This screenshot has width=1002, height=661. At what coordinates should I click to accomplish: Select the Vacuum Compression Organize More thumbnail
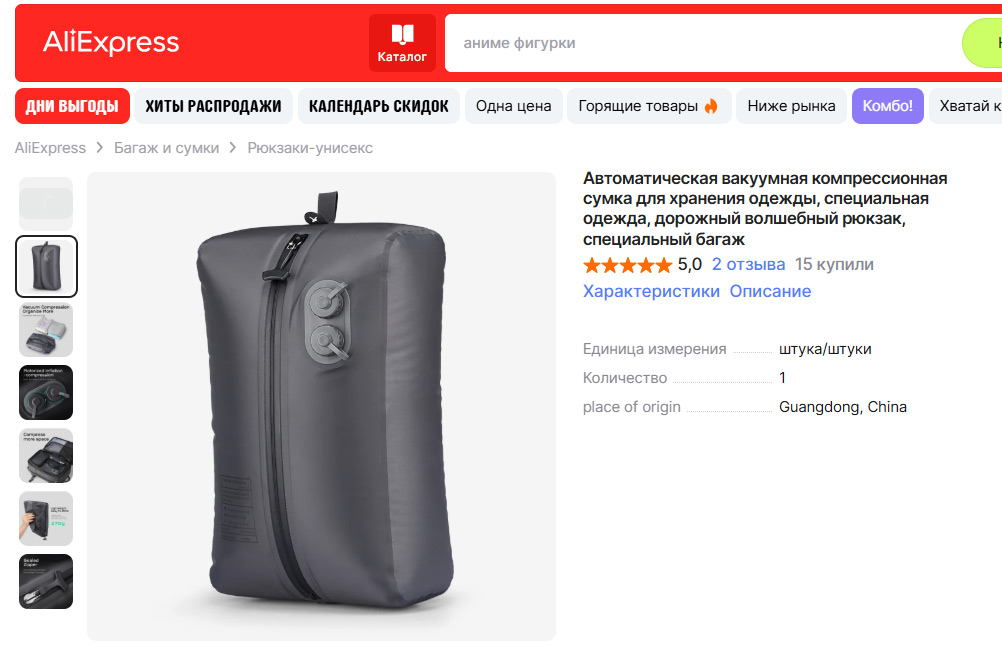46,330
